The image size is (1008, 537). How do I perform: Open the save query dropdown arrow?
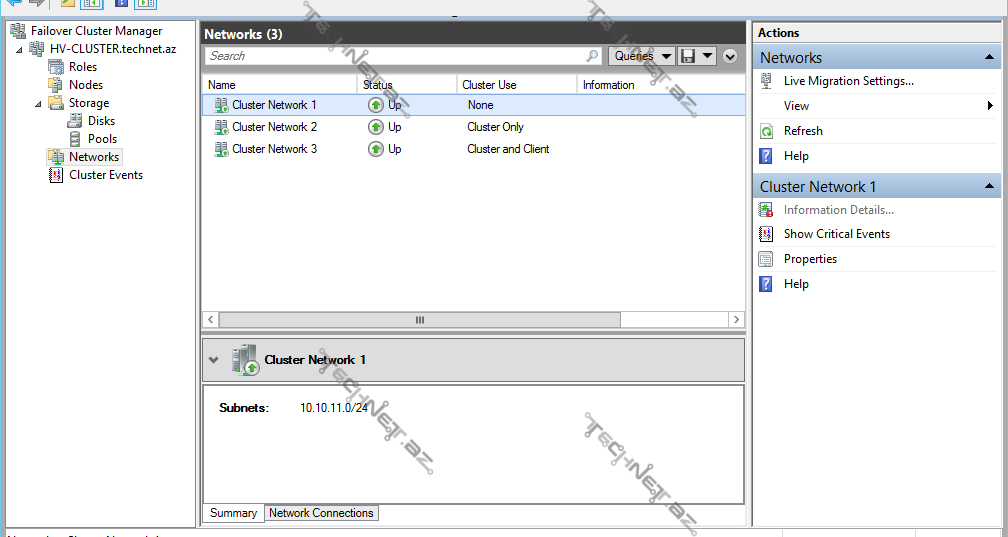707,56
